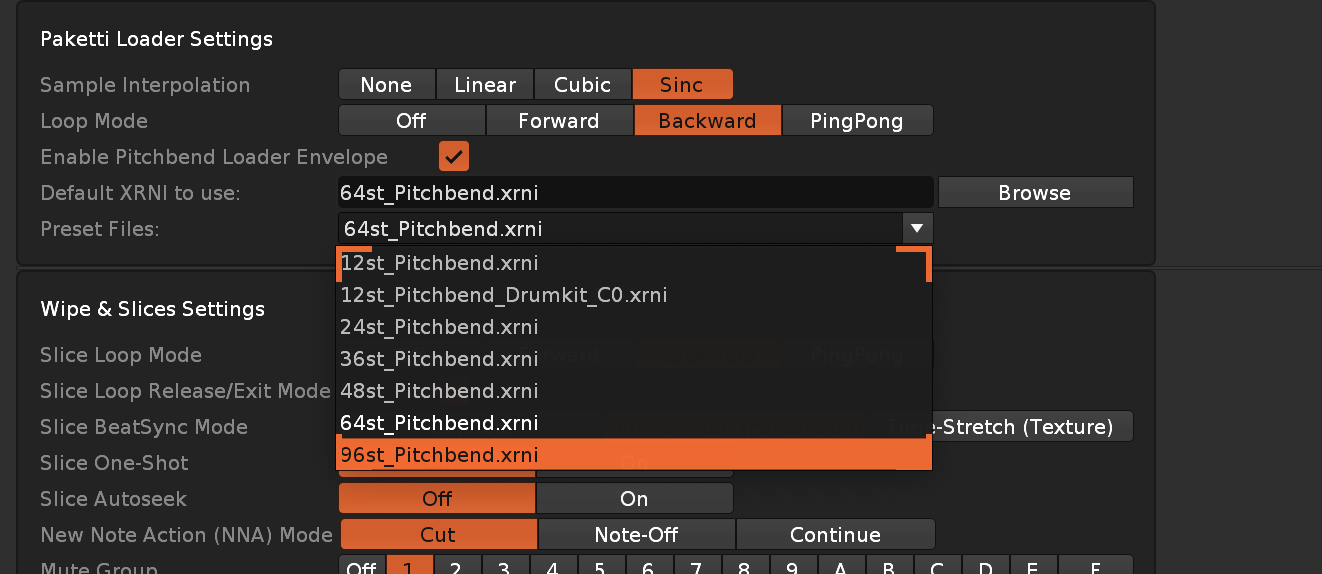Toggle Enable Pitchbend Loader Envelope checkbox

click(x=453, y=157)
